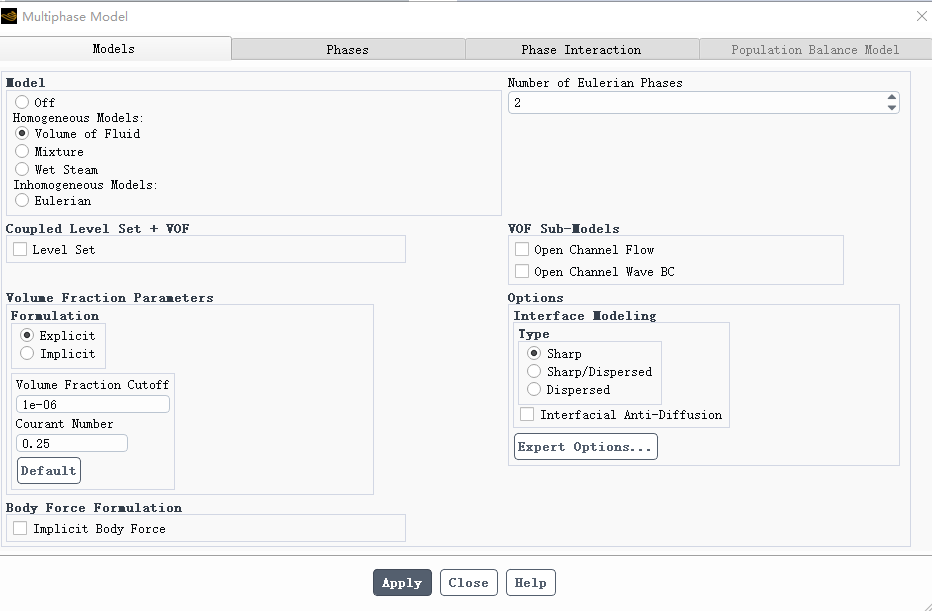This screenshot has height=611, width=932.
Task: Enable the Level Set checkbox
Action: [20, 250]
